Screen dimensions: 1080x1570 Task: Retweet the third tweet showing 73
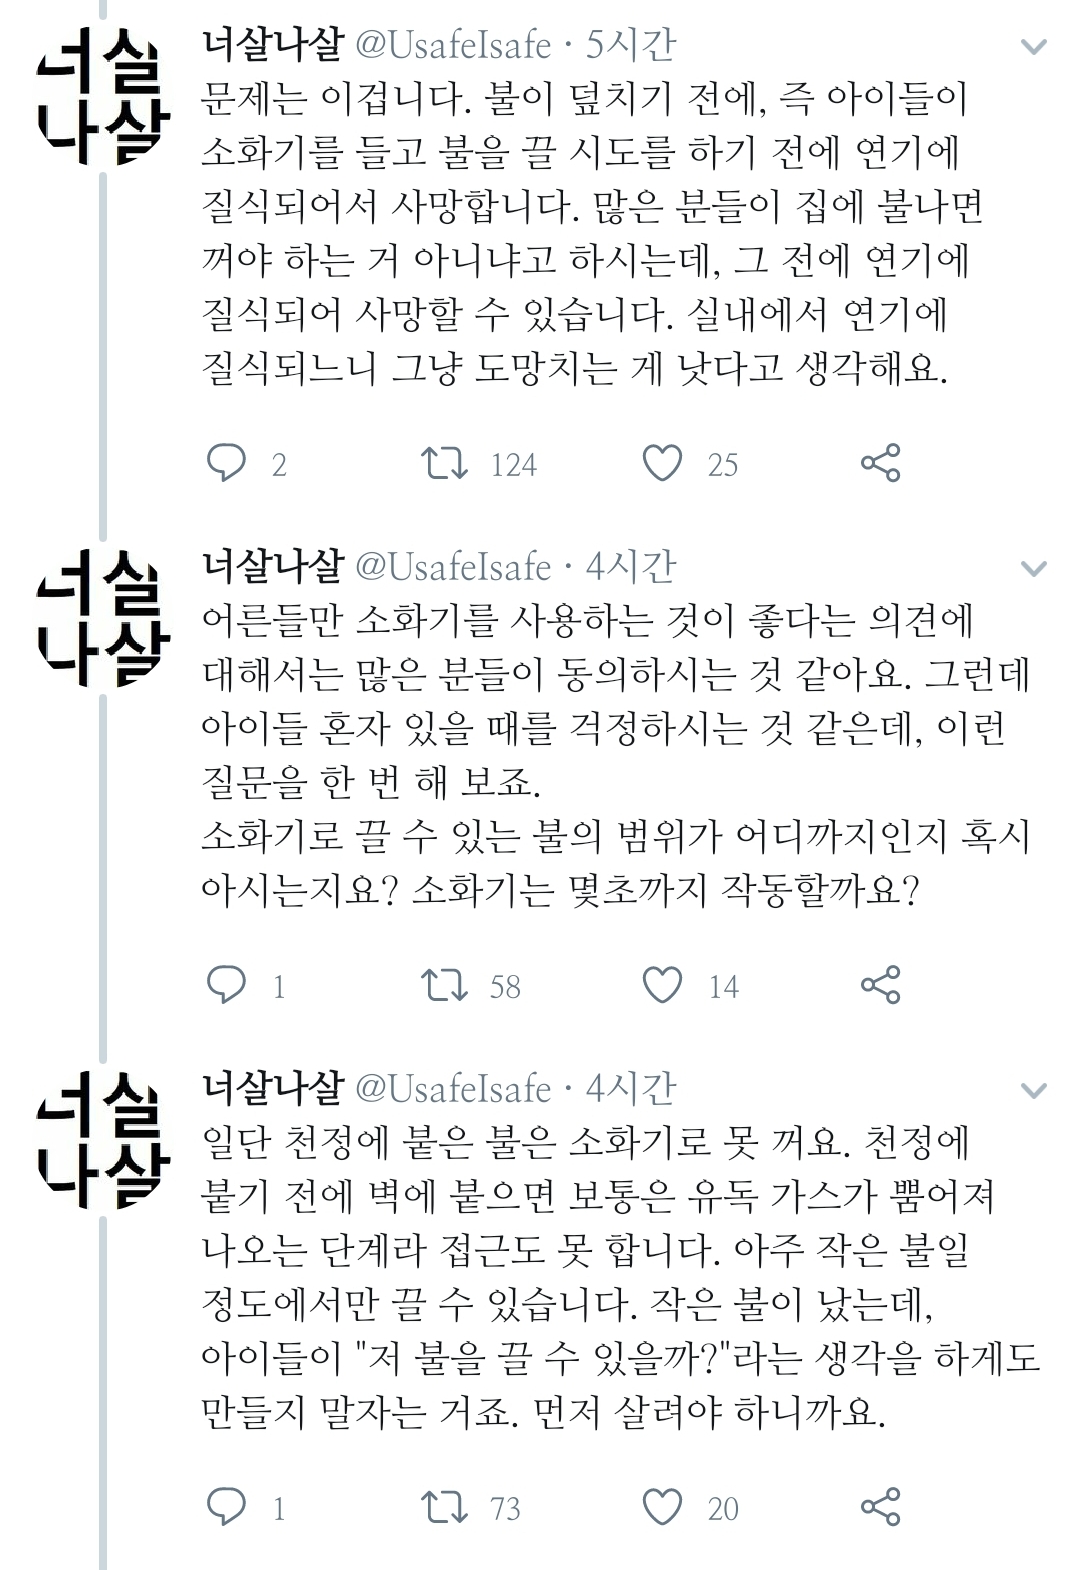444,1507
